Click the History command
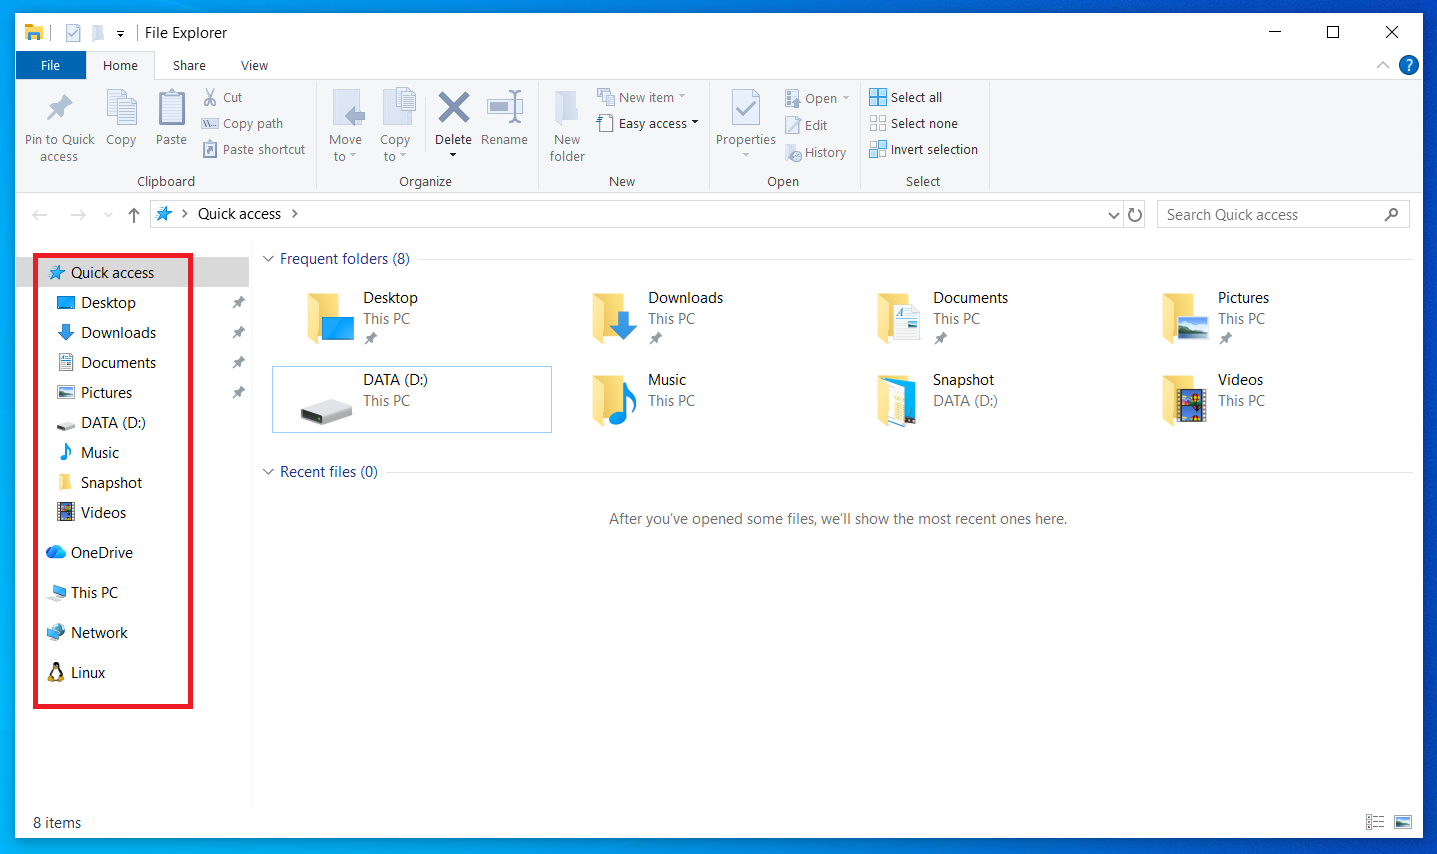Screen dimensions: 1437x854 tap(816, 152)
